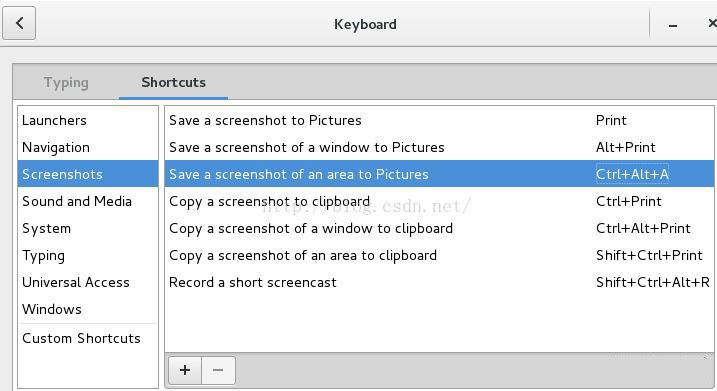This screenshot has height=391, width=717.
Task: Select Save a screenshot to Pictures row
Action: tap(439, 120)
